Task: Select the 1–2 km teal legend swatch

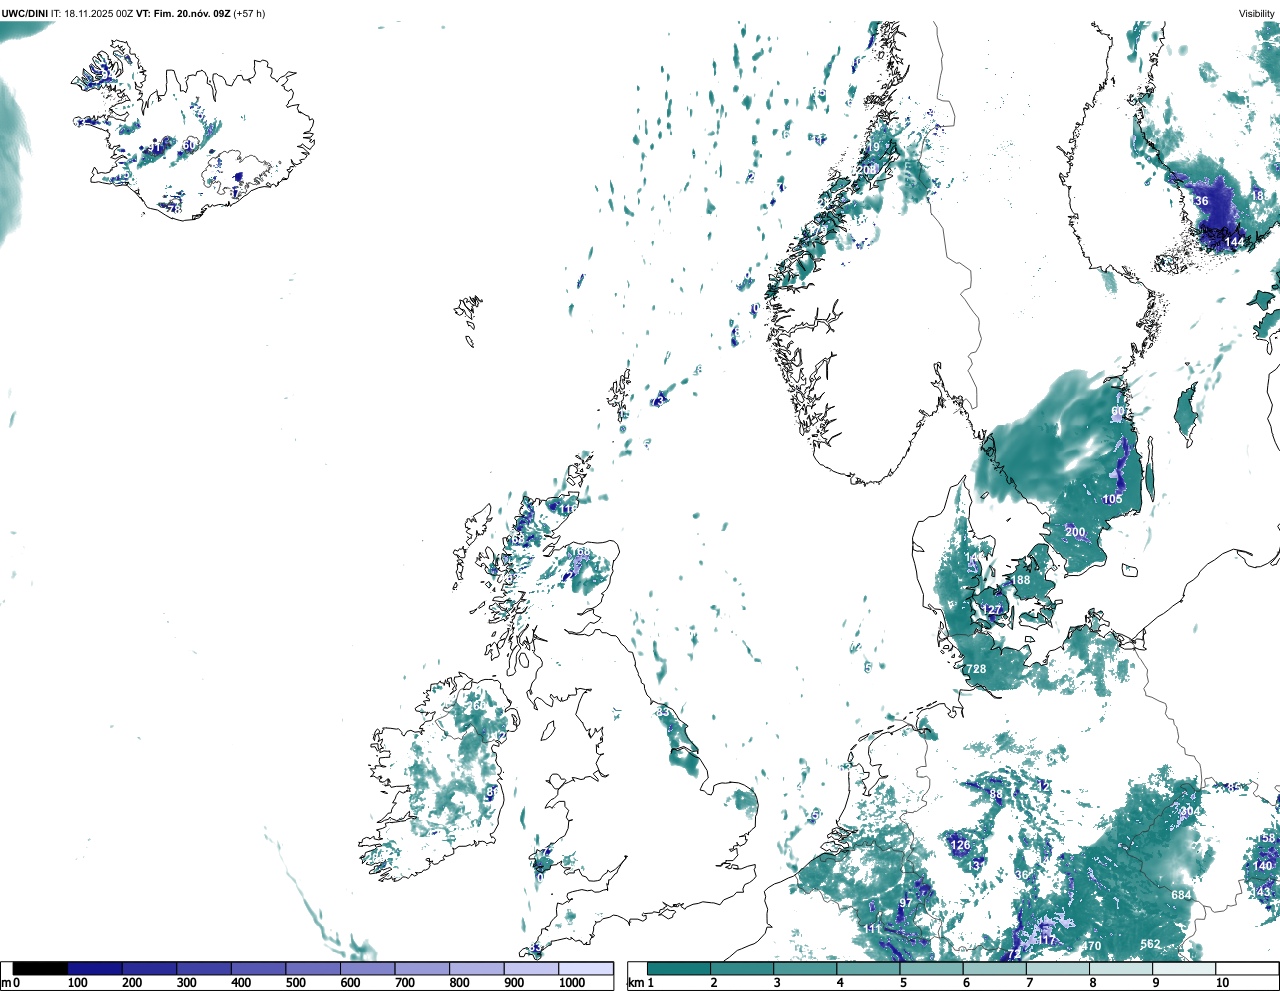Action: click(x=679, y=968)
